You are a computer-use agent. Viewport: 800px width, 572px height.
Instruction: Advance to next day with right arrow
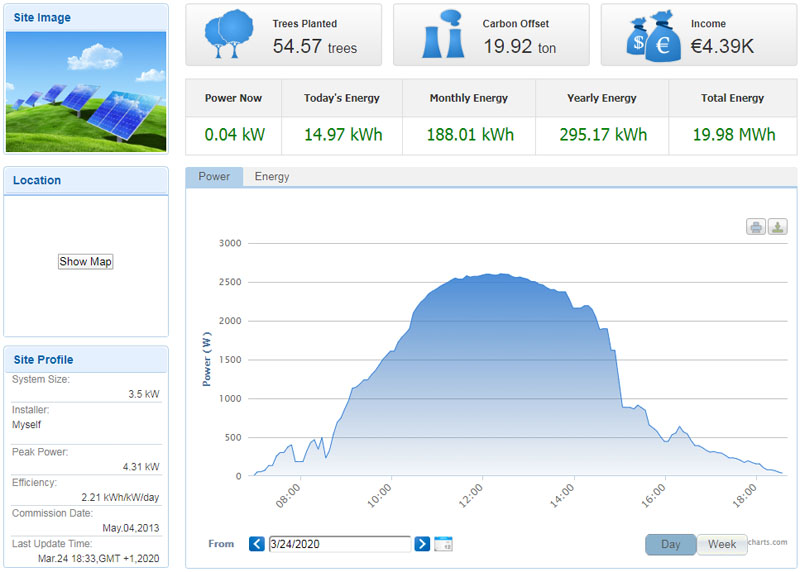click(x=422, y=544)
